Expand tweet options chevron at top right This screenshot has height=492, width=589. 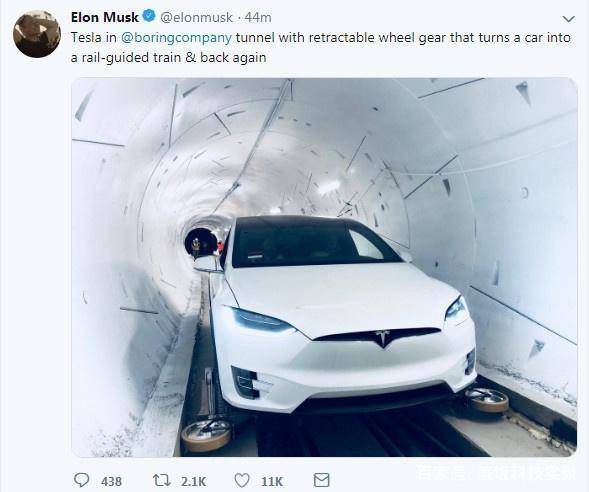(x=569, y=19)
